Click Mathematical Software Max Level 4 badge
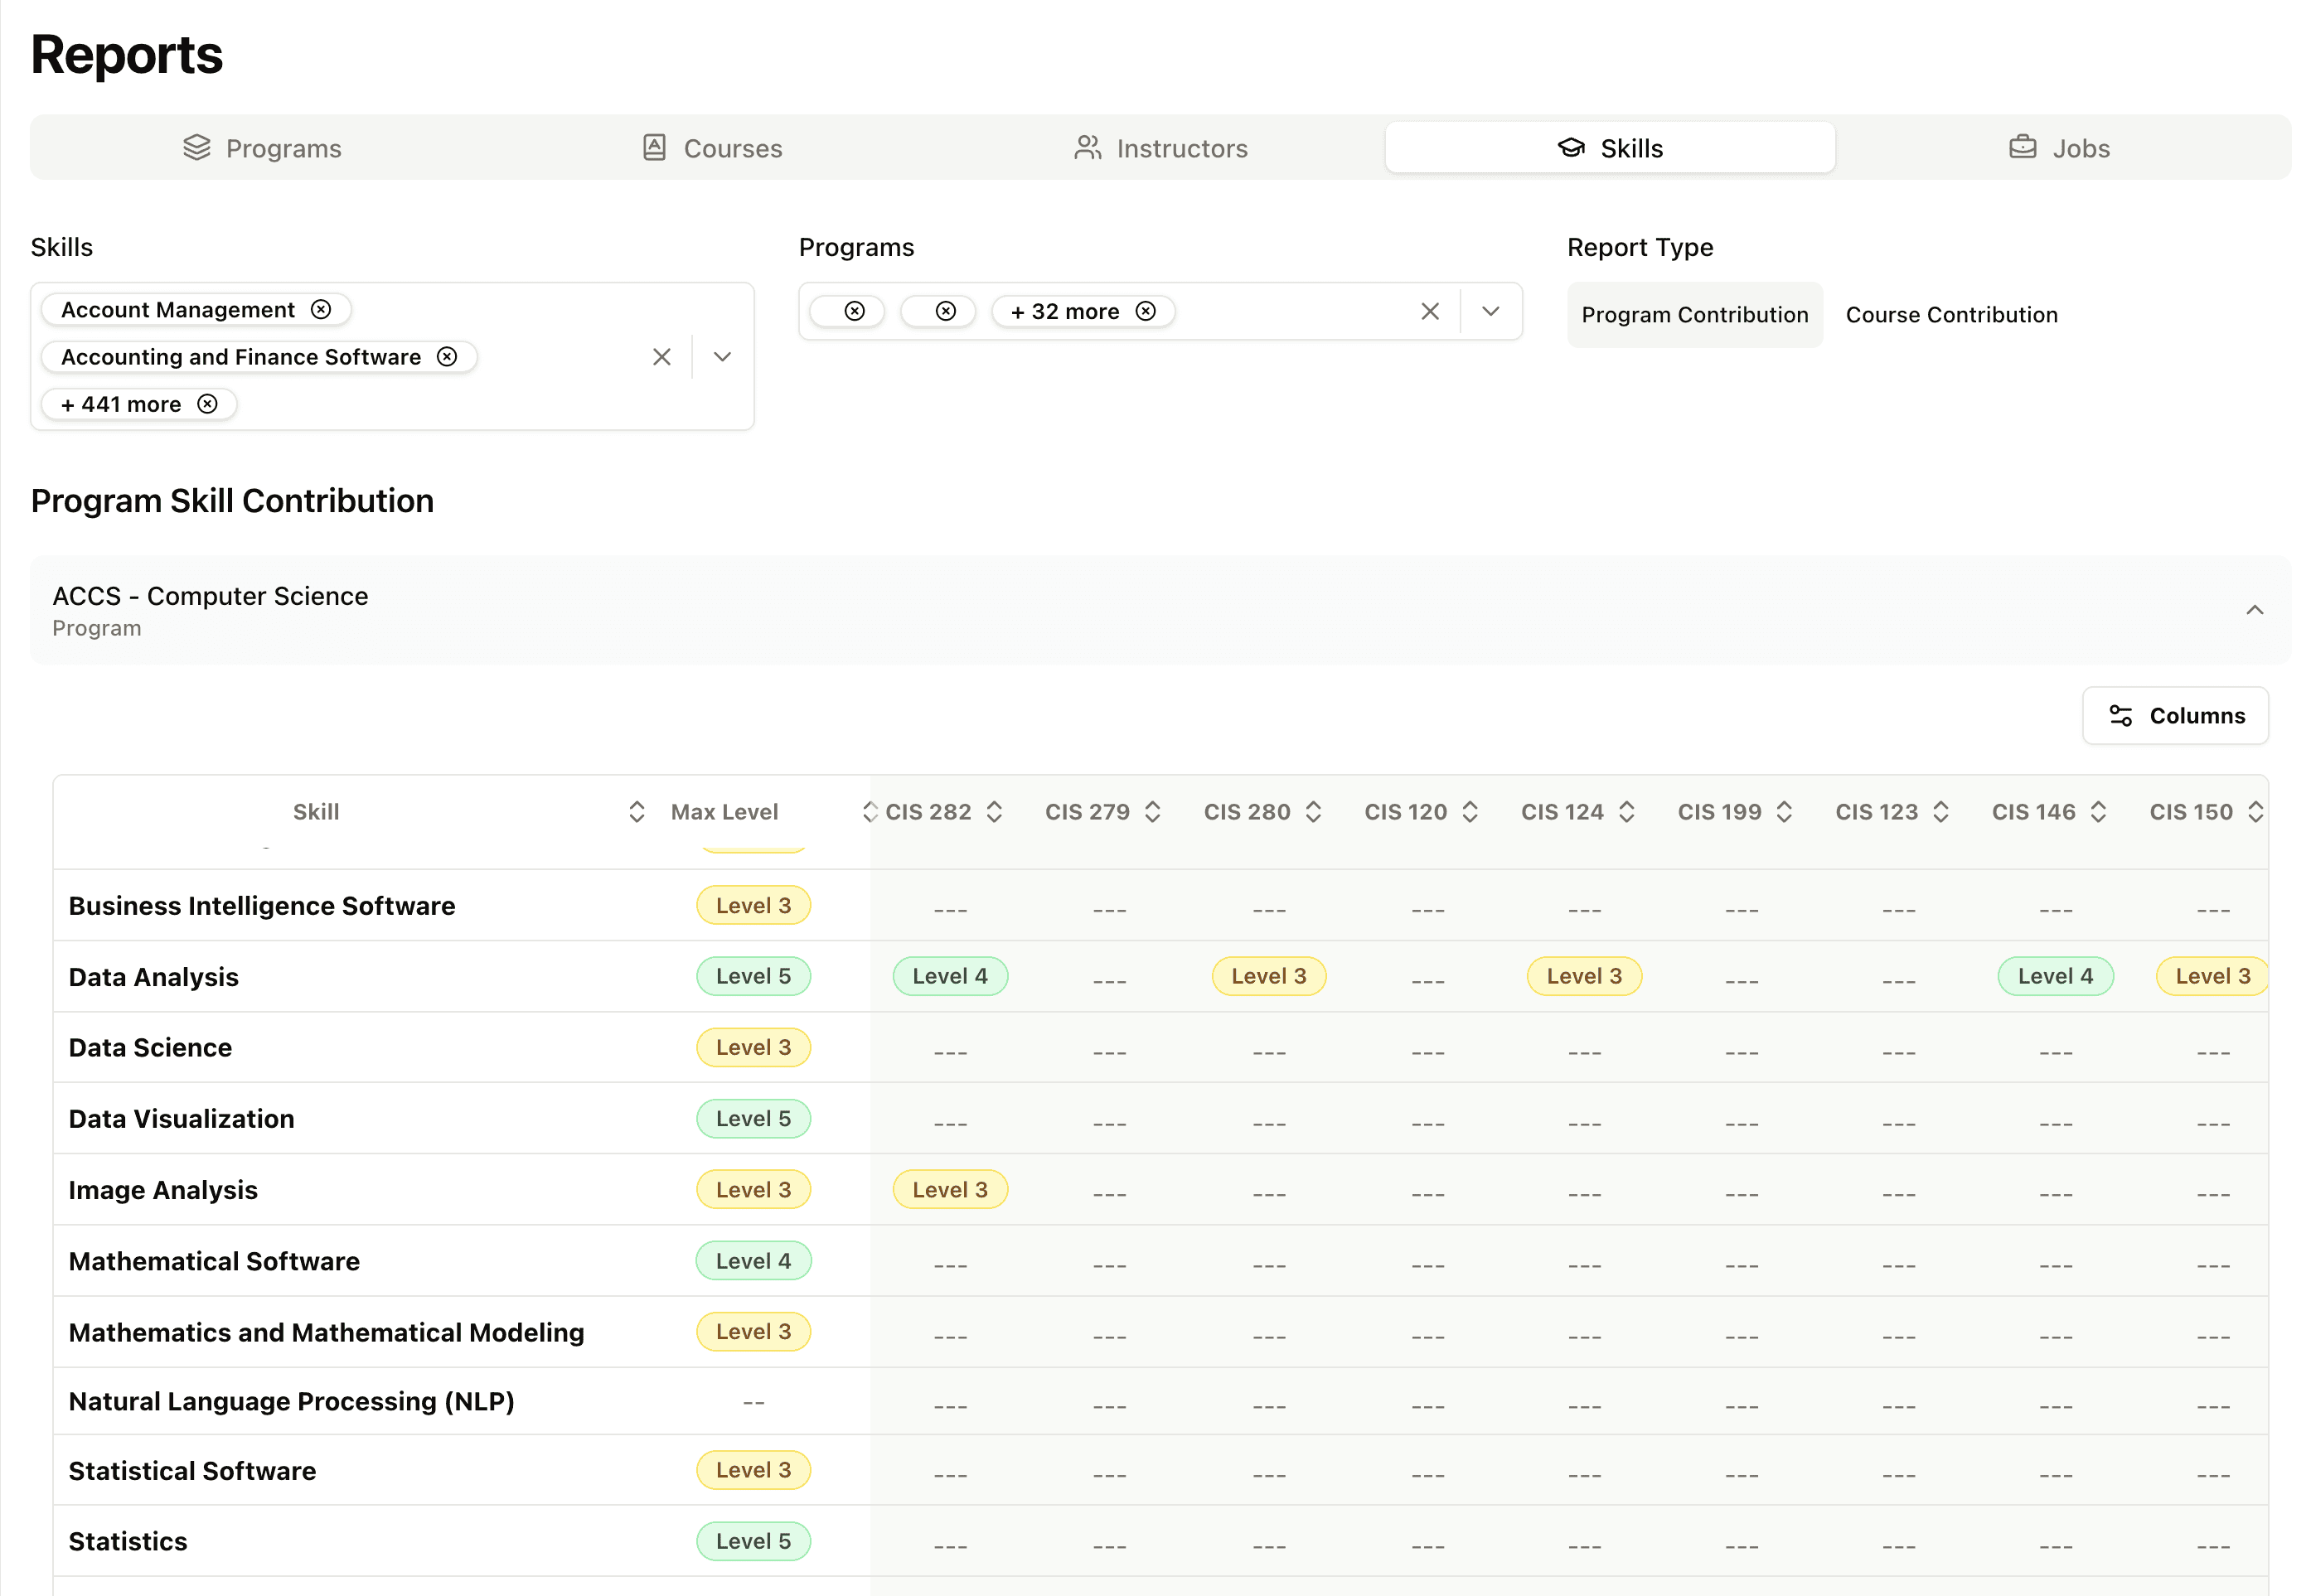 coord(753,1261)
